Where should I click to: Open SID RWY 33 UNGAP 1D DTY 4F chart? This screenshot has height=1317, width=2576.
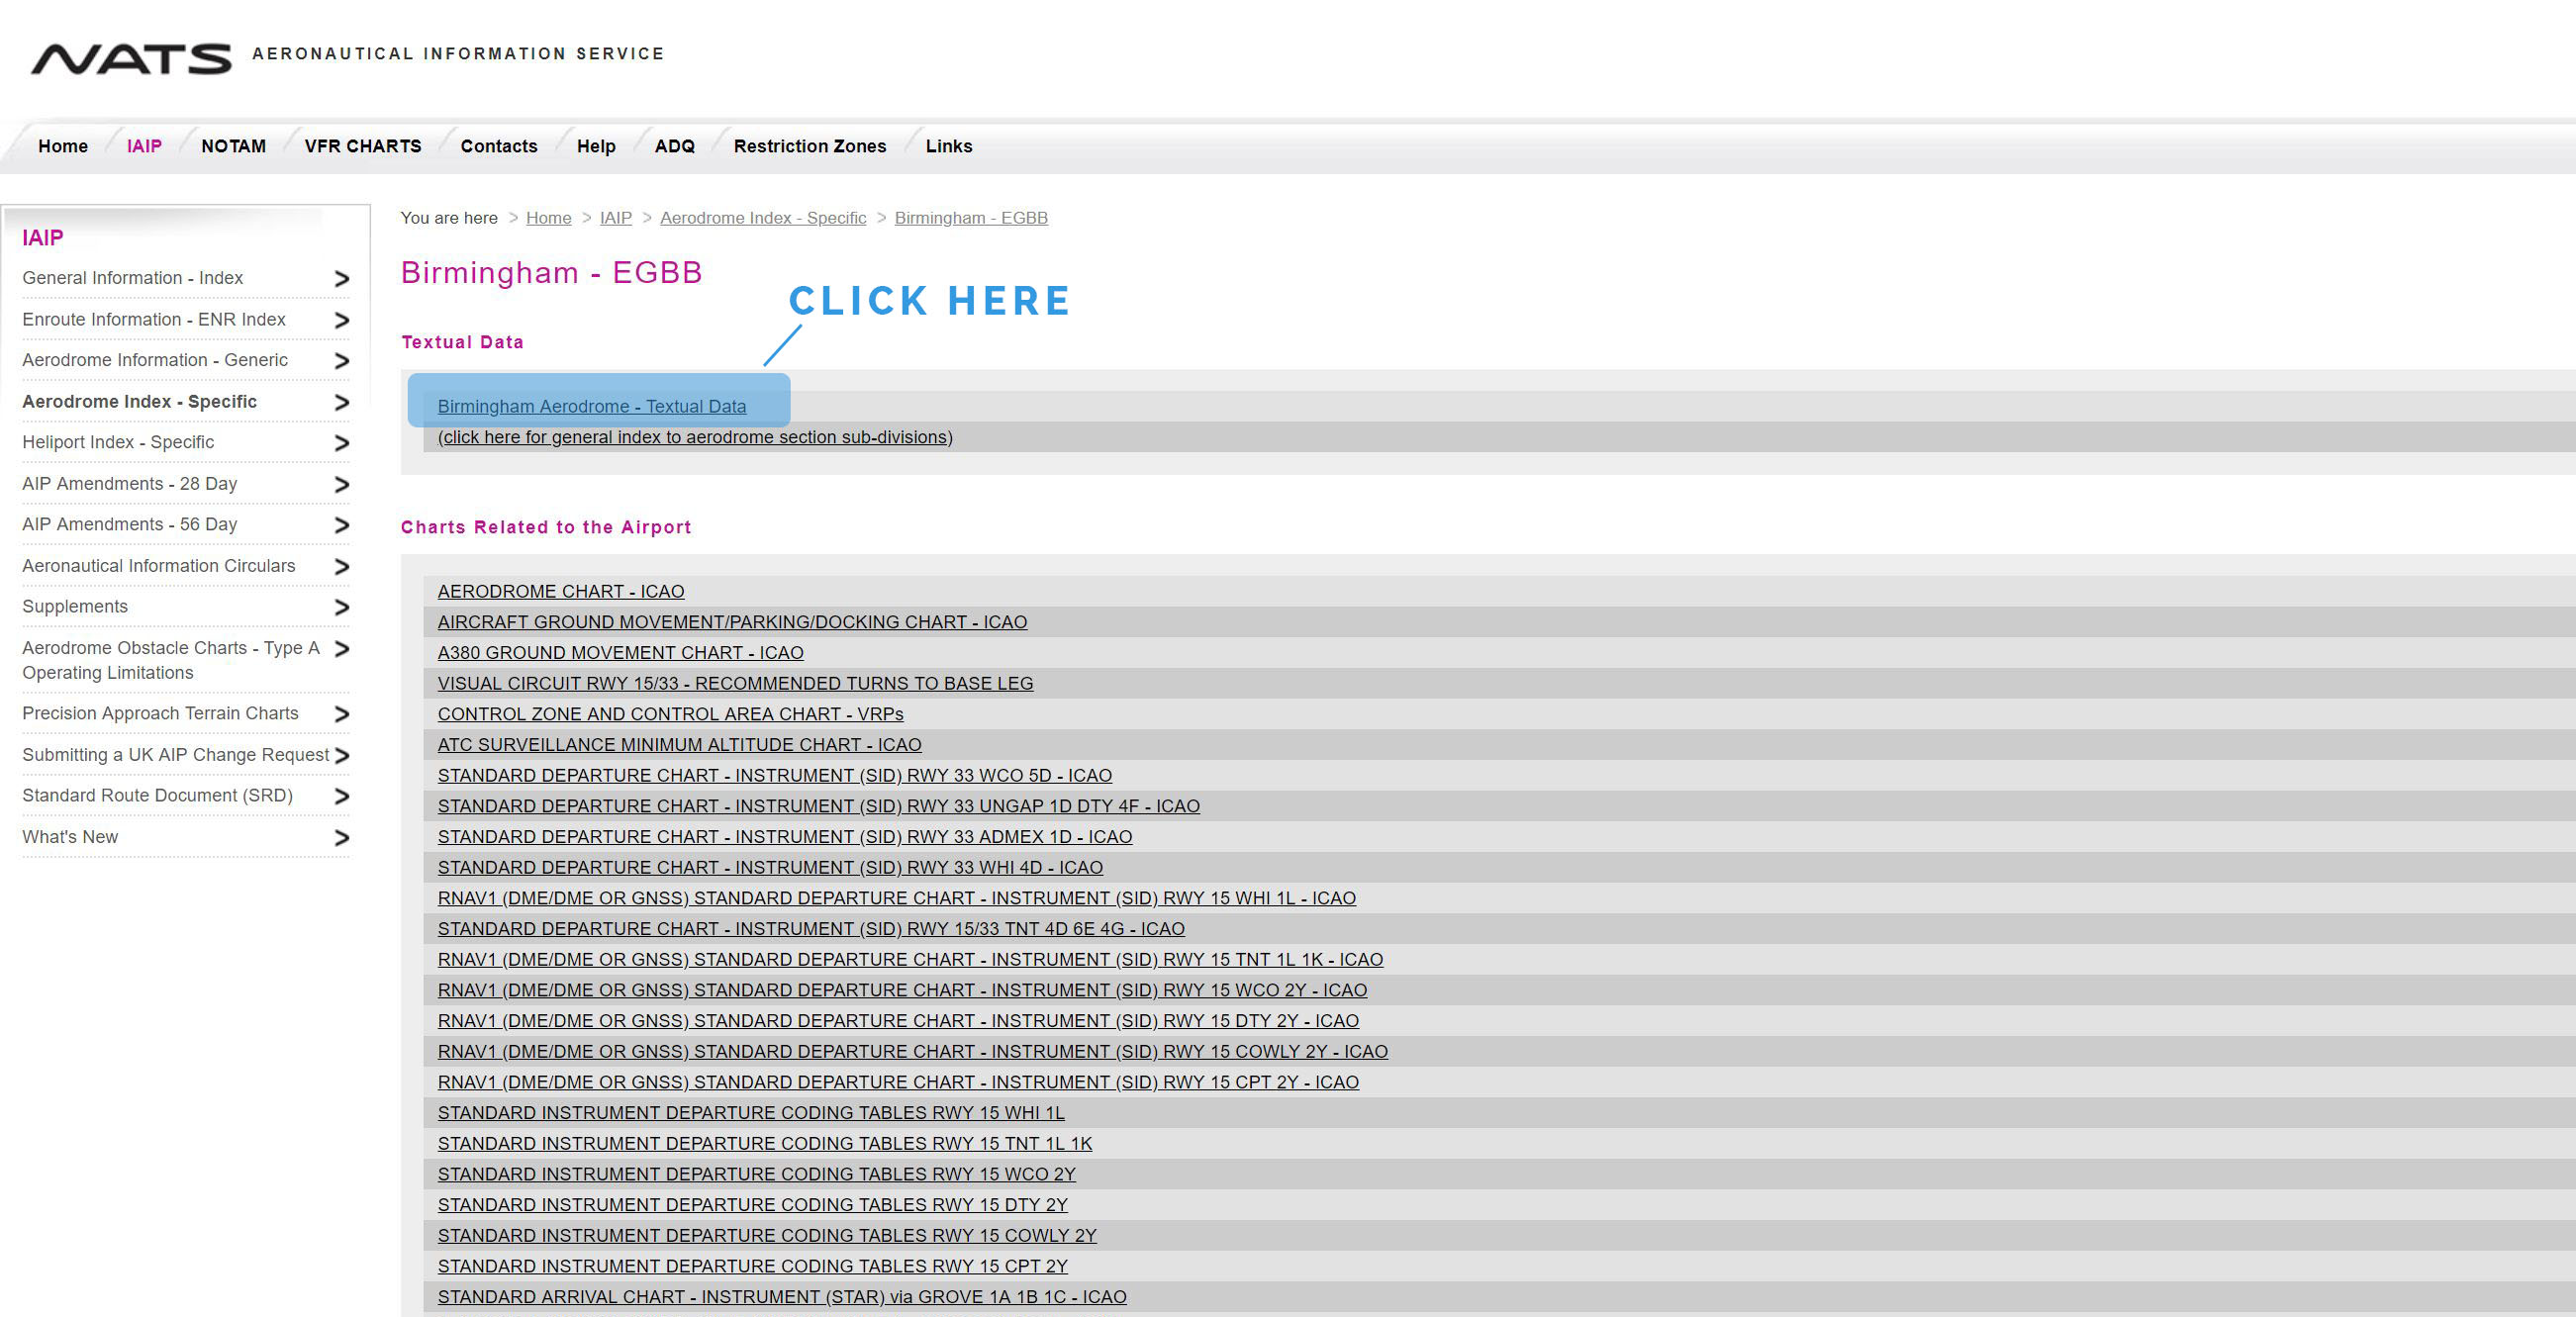(x=818, y=806)
